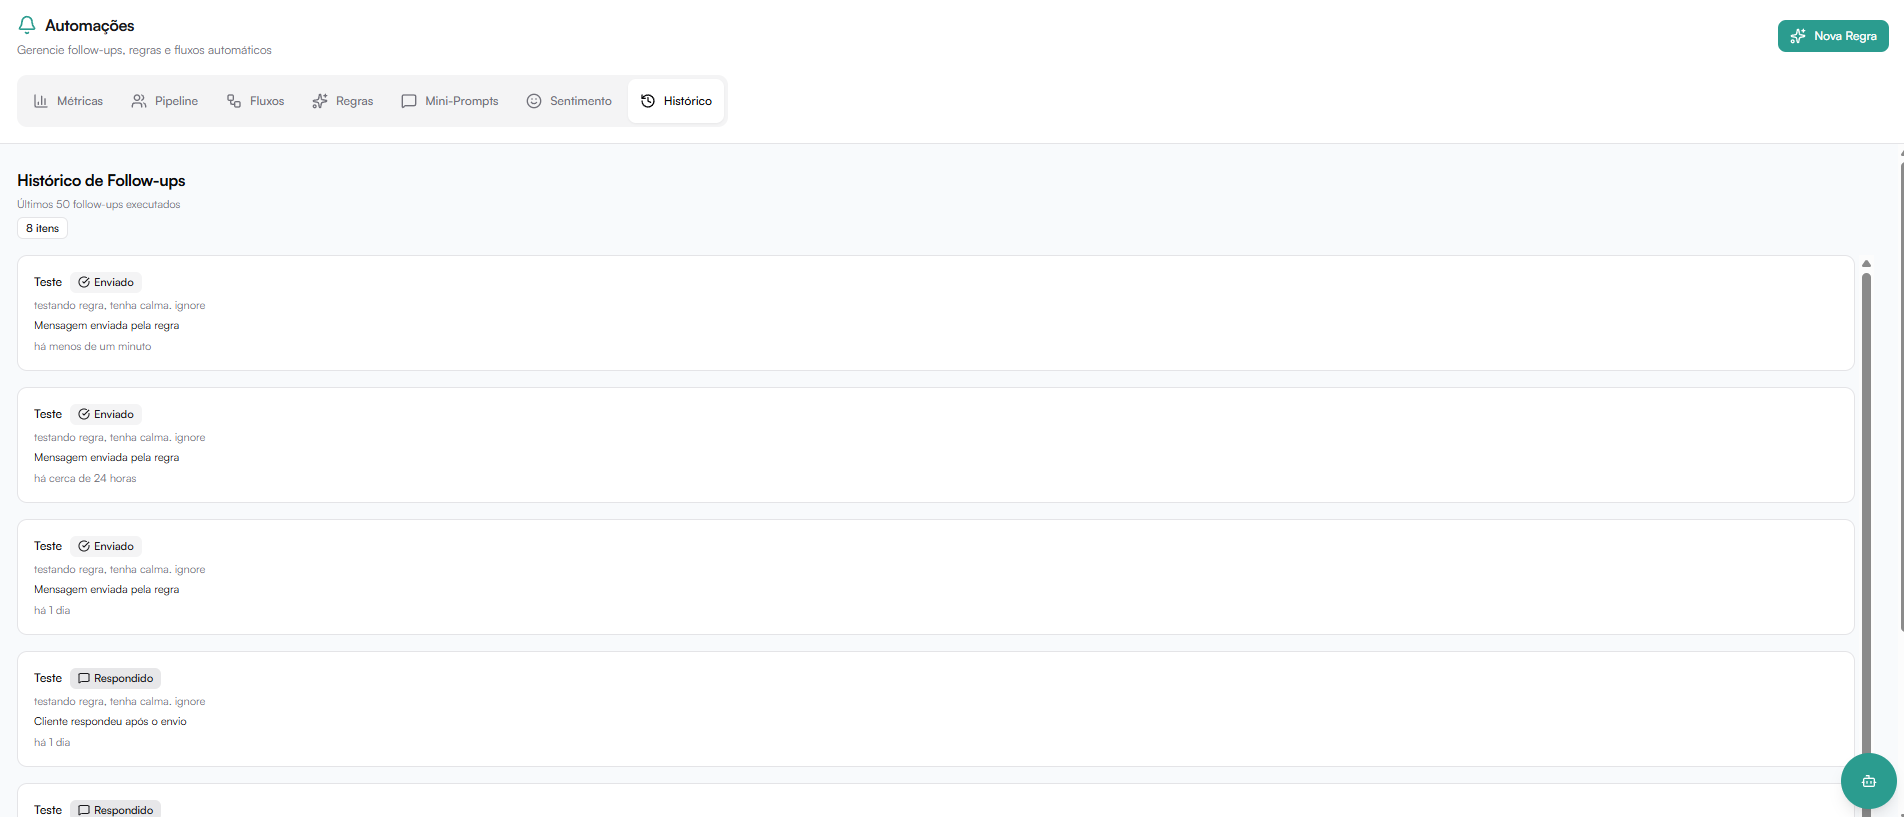Click Enviado badge in the "há cerca de 24 horas" entry
The height and width of the screenshot is (817, 1904).
pyautogui.click(x=106, y=414)
